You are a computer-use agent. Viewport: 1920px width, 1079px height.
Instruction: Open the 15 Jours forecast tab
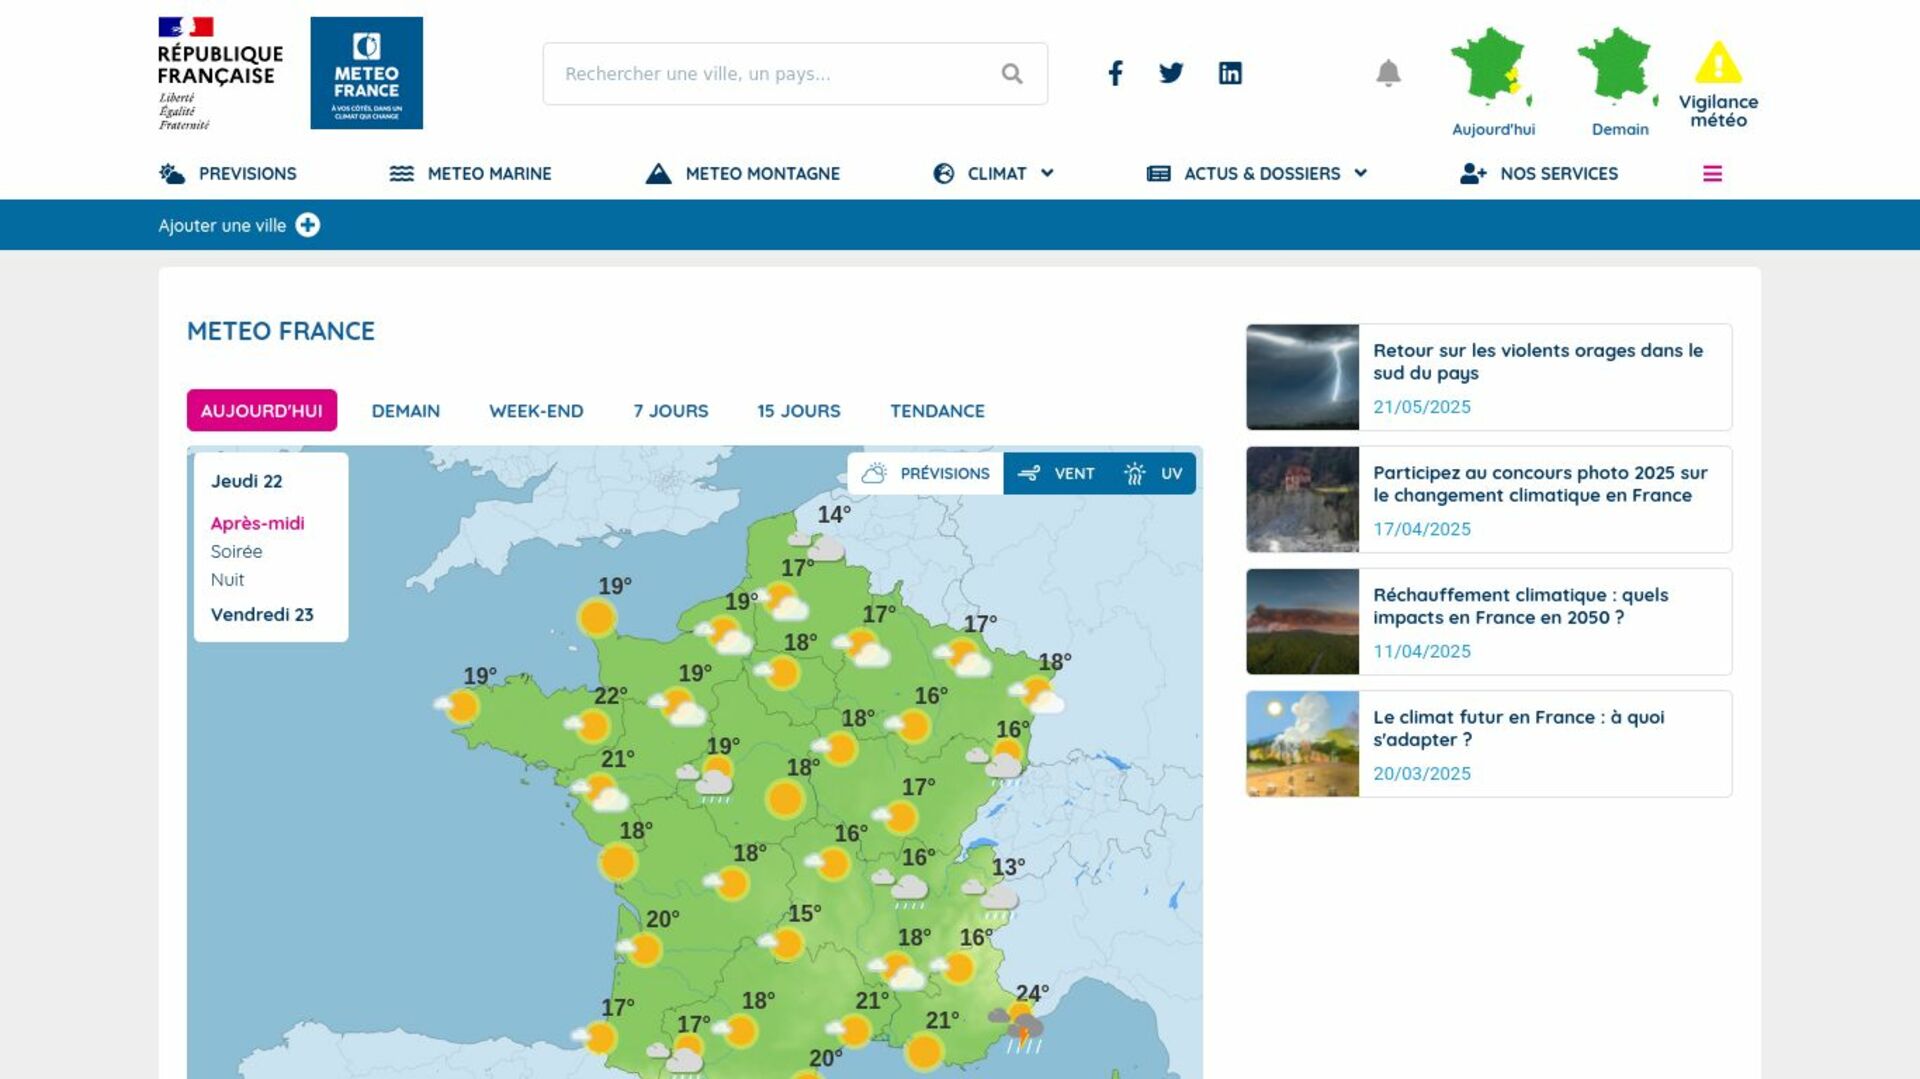(x=798, y=410)
